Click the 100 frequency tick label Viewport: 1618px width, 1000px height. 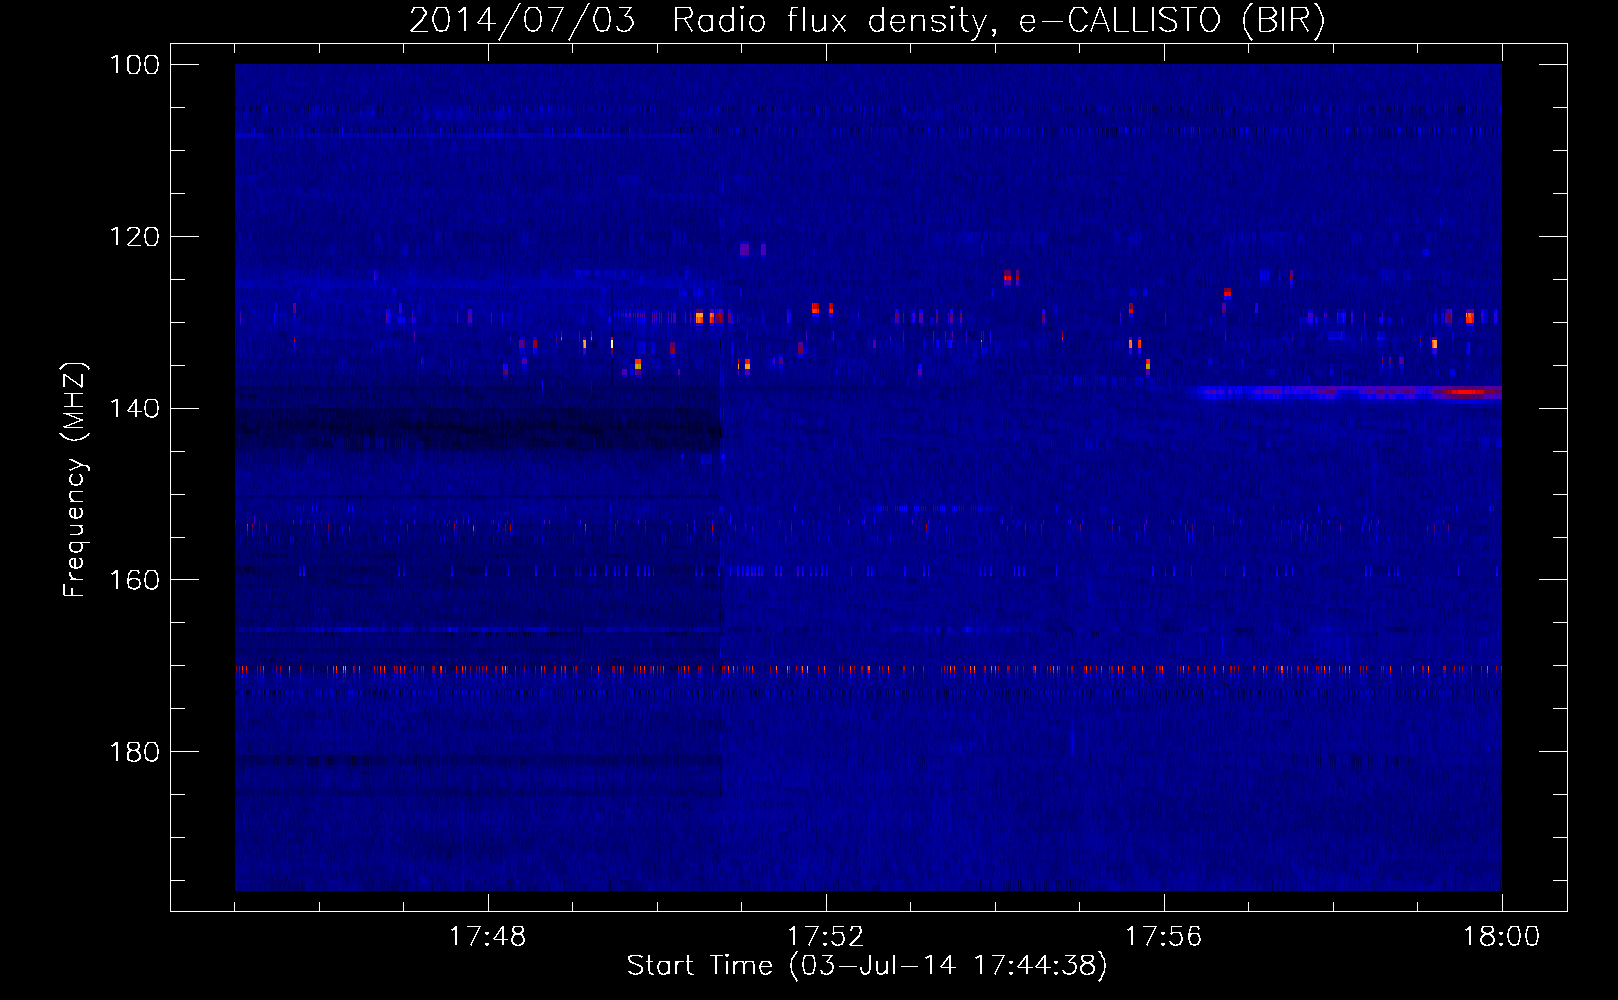(x=135, y=65)
